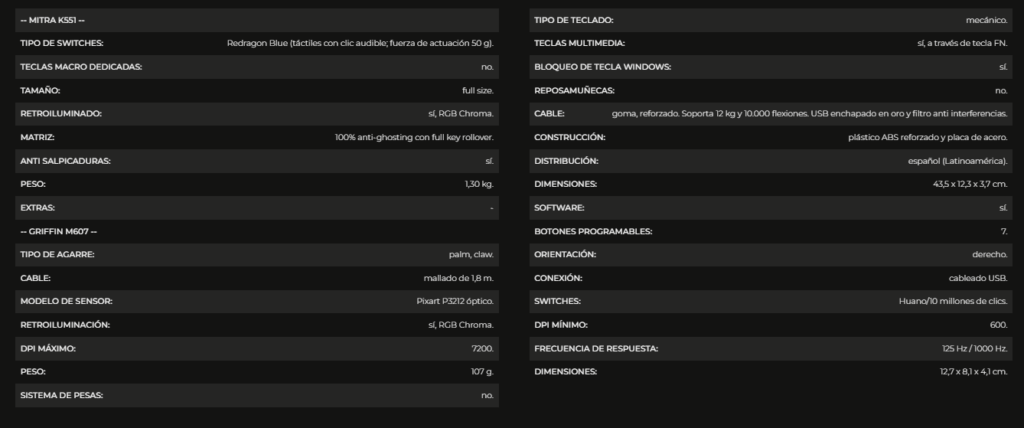Click the MITRA K551 section header

(52, 20)
